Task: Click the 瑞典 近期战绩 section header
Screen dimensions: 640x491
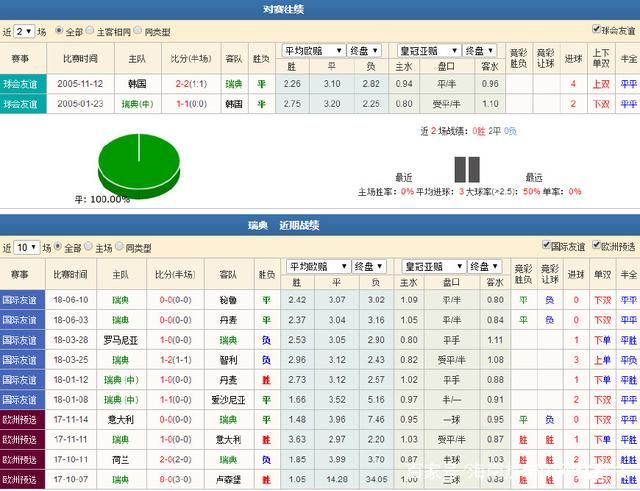Action: coord(320,226)
